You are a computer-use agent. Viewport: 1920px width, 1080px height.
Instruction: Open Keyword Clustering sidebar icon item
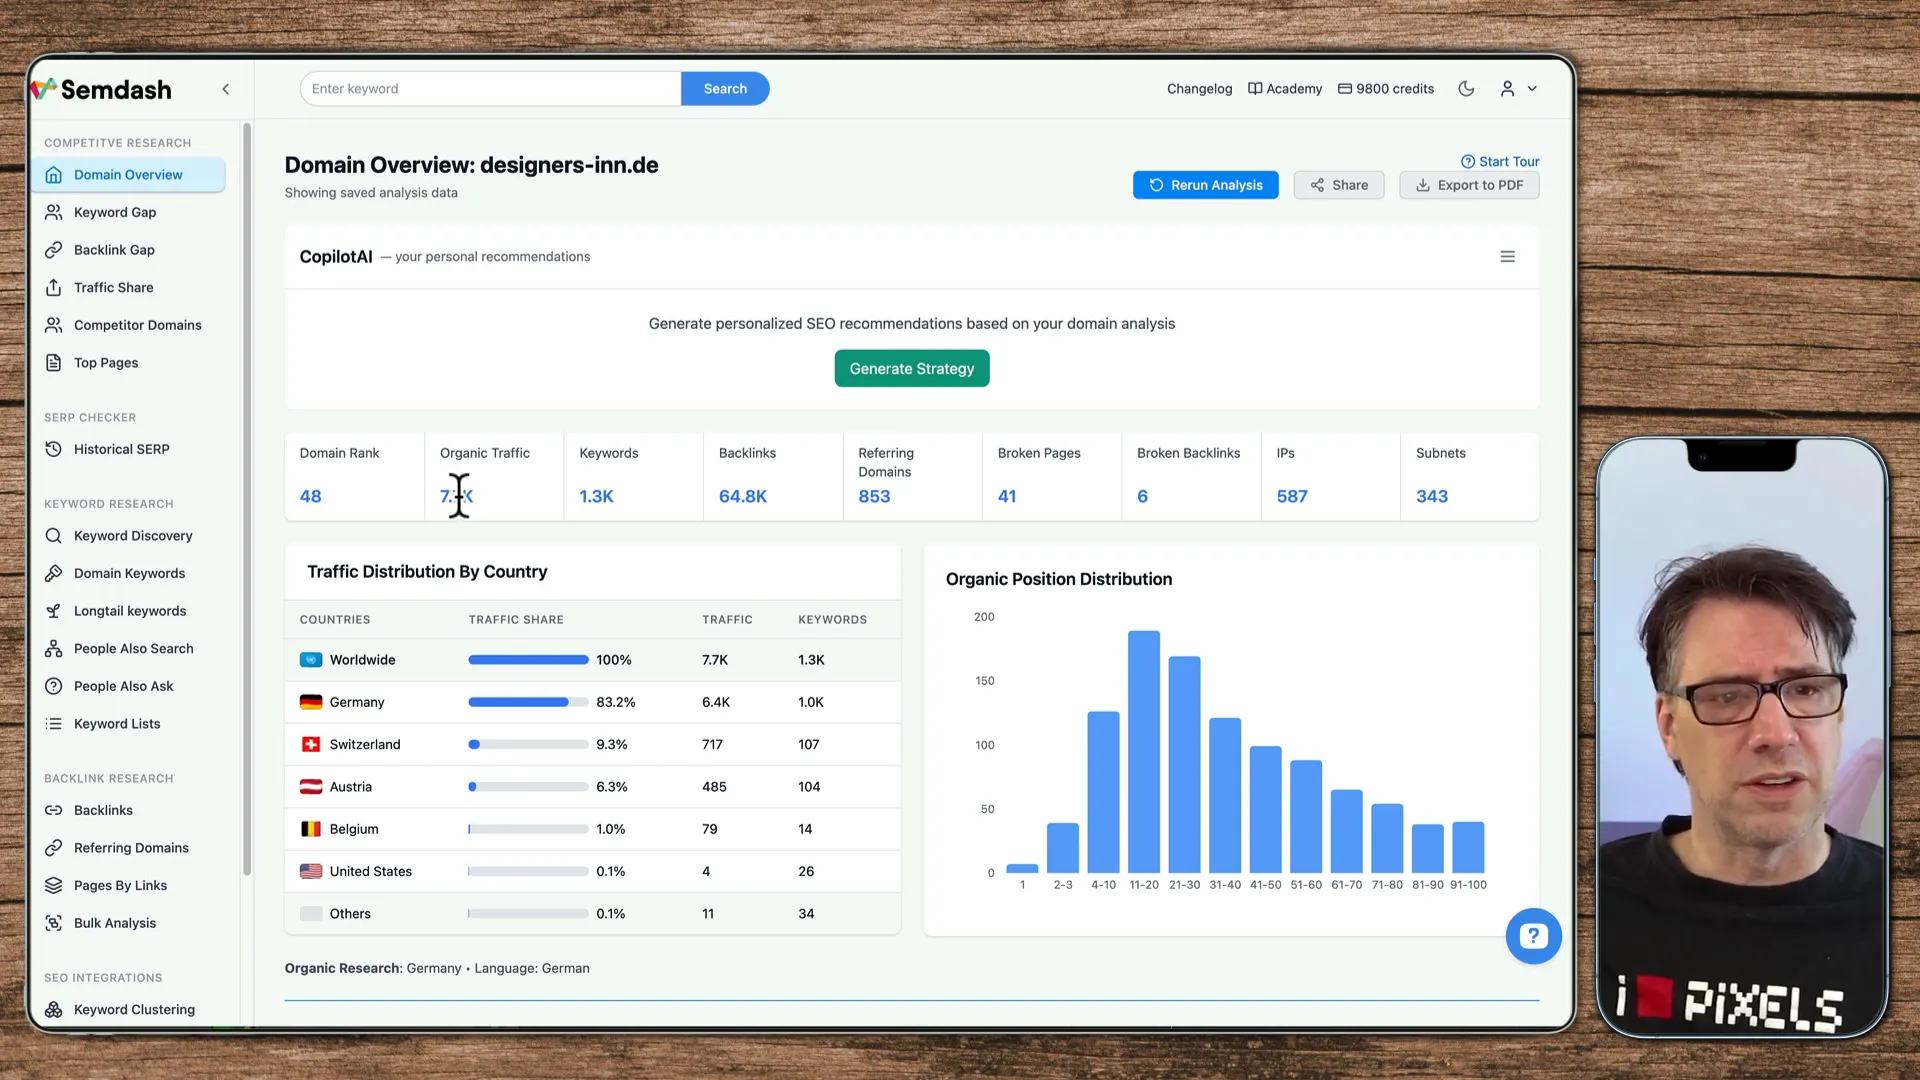[x=54, y=1009]
